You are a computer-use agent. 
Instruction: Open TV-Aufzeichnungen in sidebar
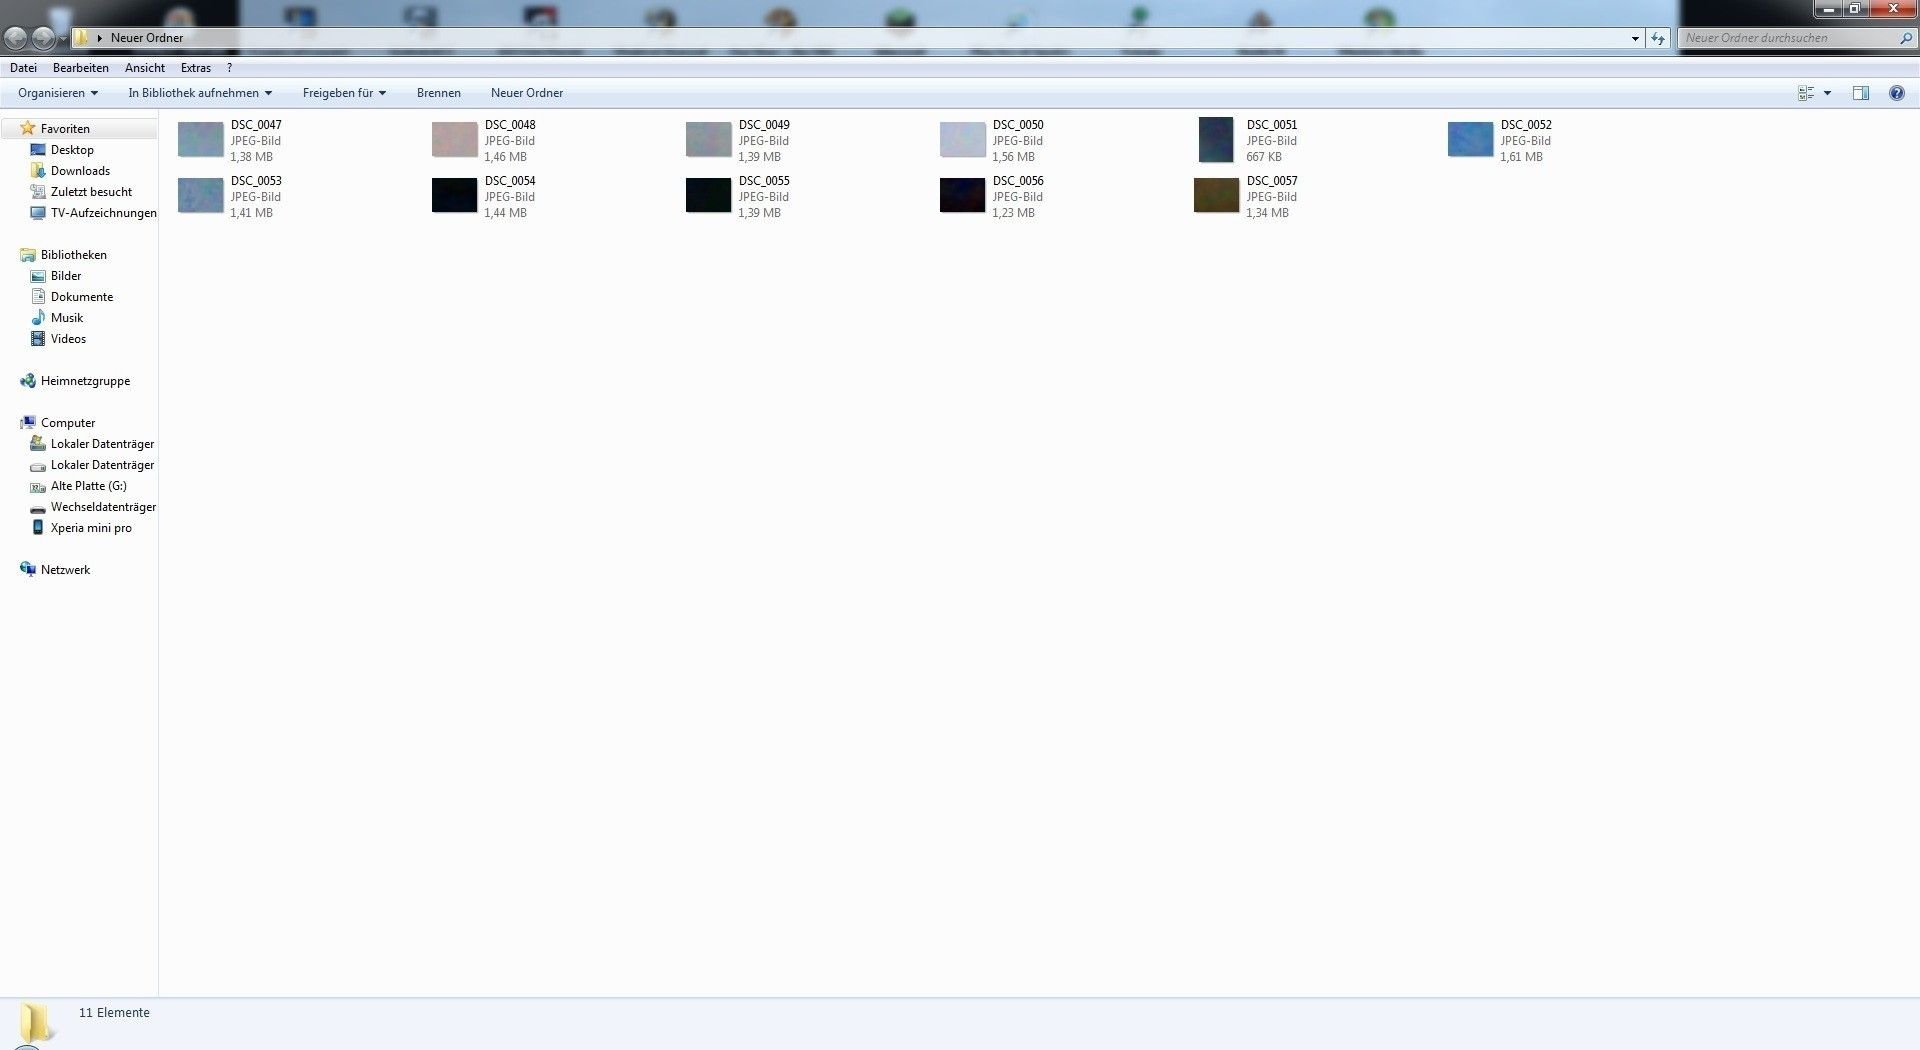click(x=103, y=213)
